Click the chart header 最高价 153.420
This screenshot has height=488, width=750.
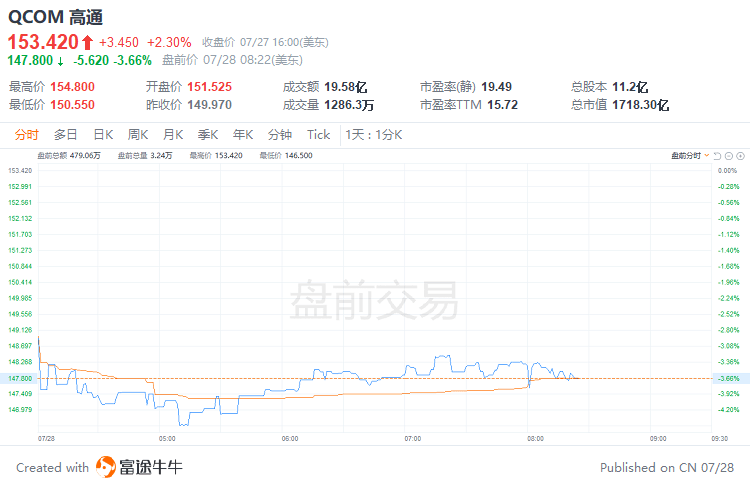(x=216, y=155)
